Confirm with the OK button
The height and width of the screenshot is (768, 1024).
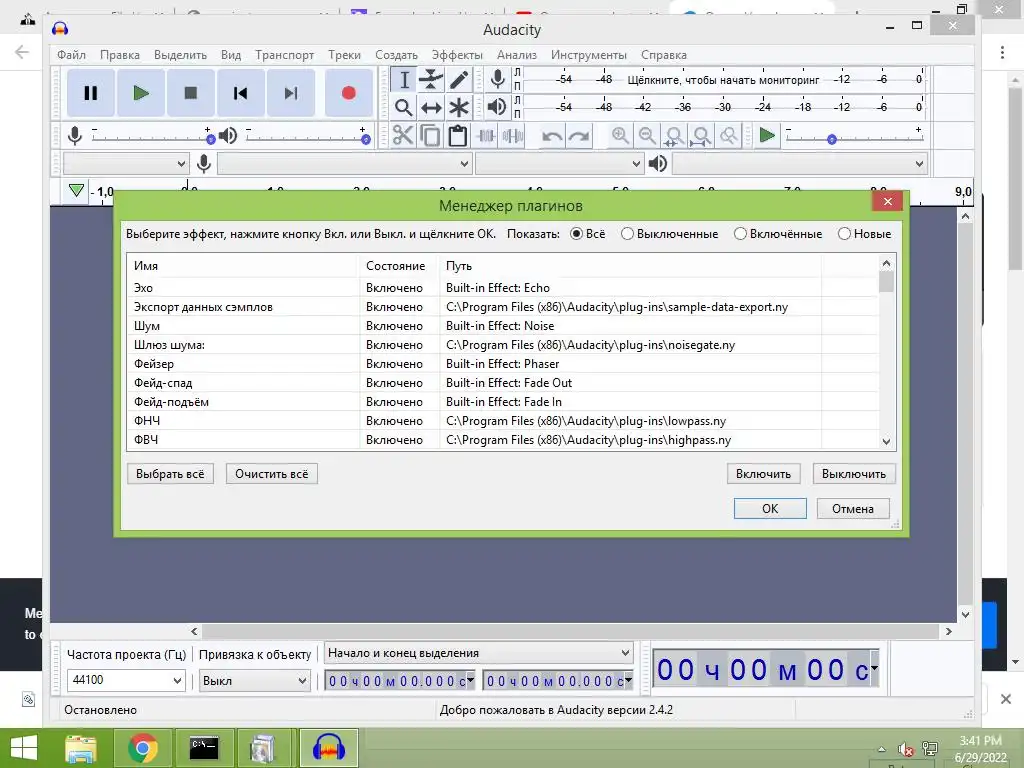(770, 509)
